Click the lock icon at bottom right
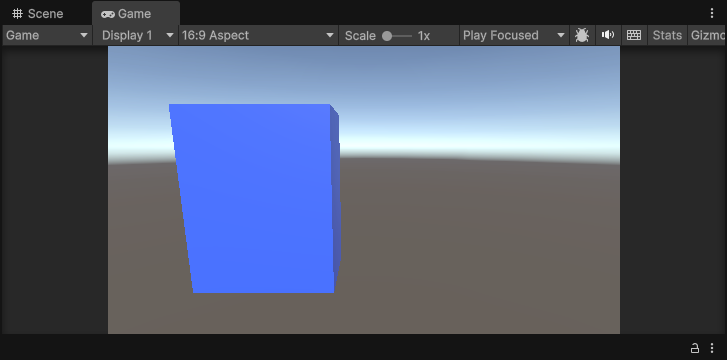 (695, 347)
